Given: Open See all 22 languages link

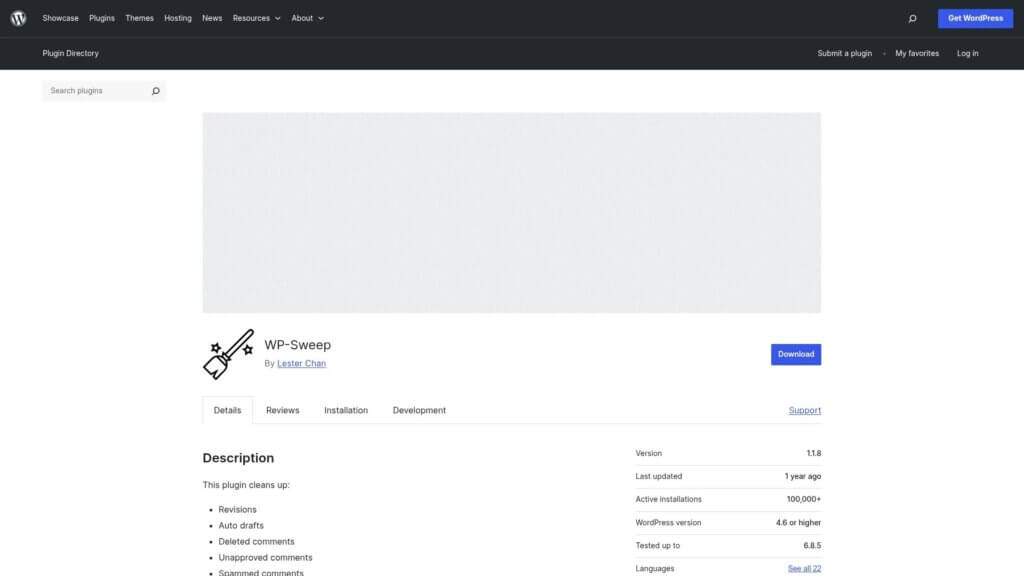Looking at the screenshot, I should 804,568.
